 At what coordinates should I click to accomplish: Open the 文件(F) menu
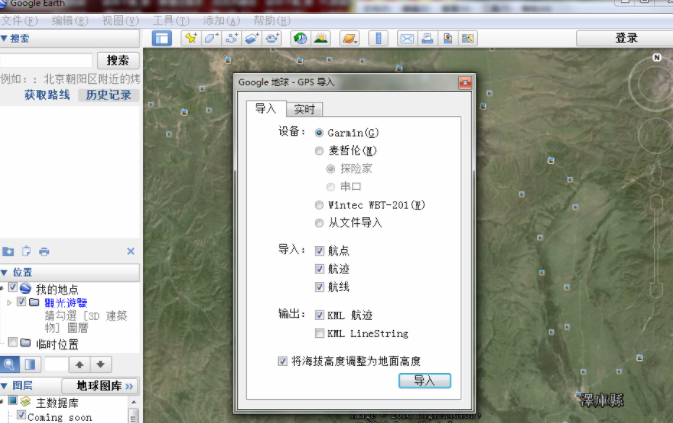tap(19, 21)
